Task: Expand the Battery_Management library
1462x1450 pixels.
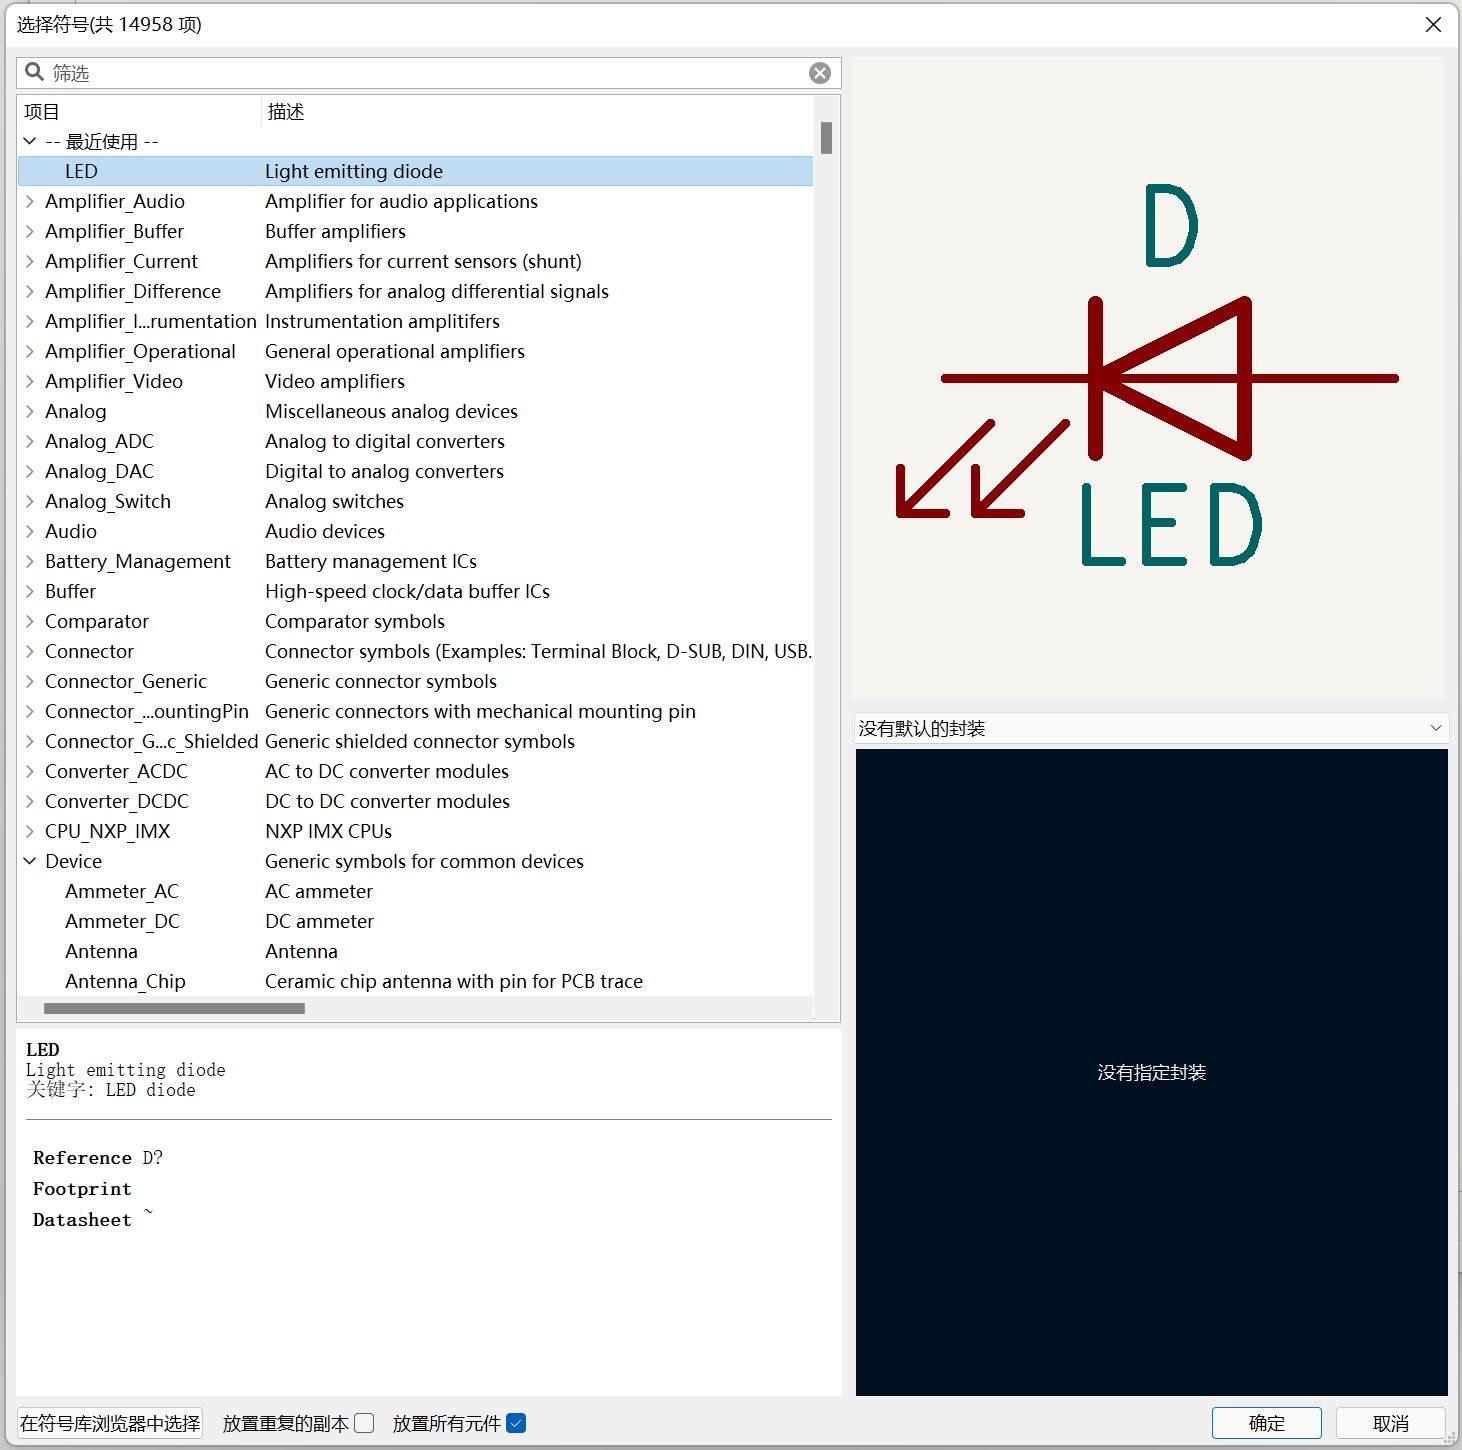Action: [x=30, y=561]
